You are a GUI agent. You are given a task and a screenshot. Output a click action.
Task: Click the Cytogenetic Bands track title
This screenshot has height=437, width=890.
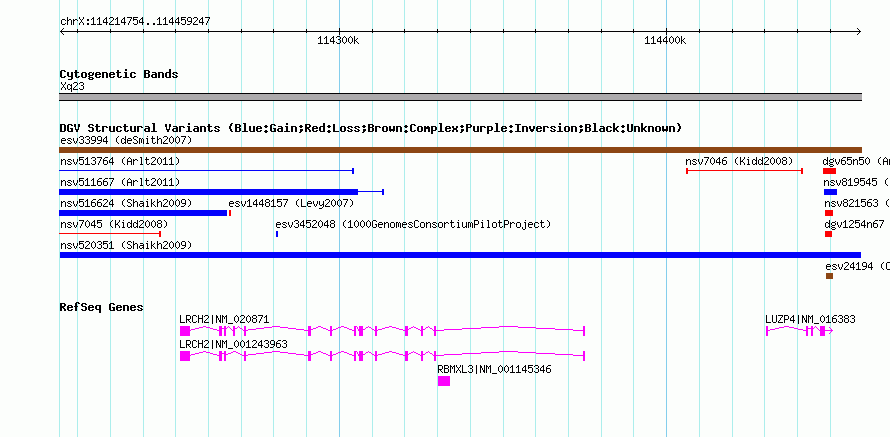pyautogui.click(x=119, y=74)
